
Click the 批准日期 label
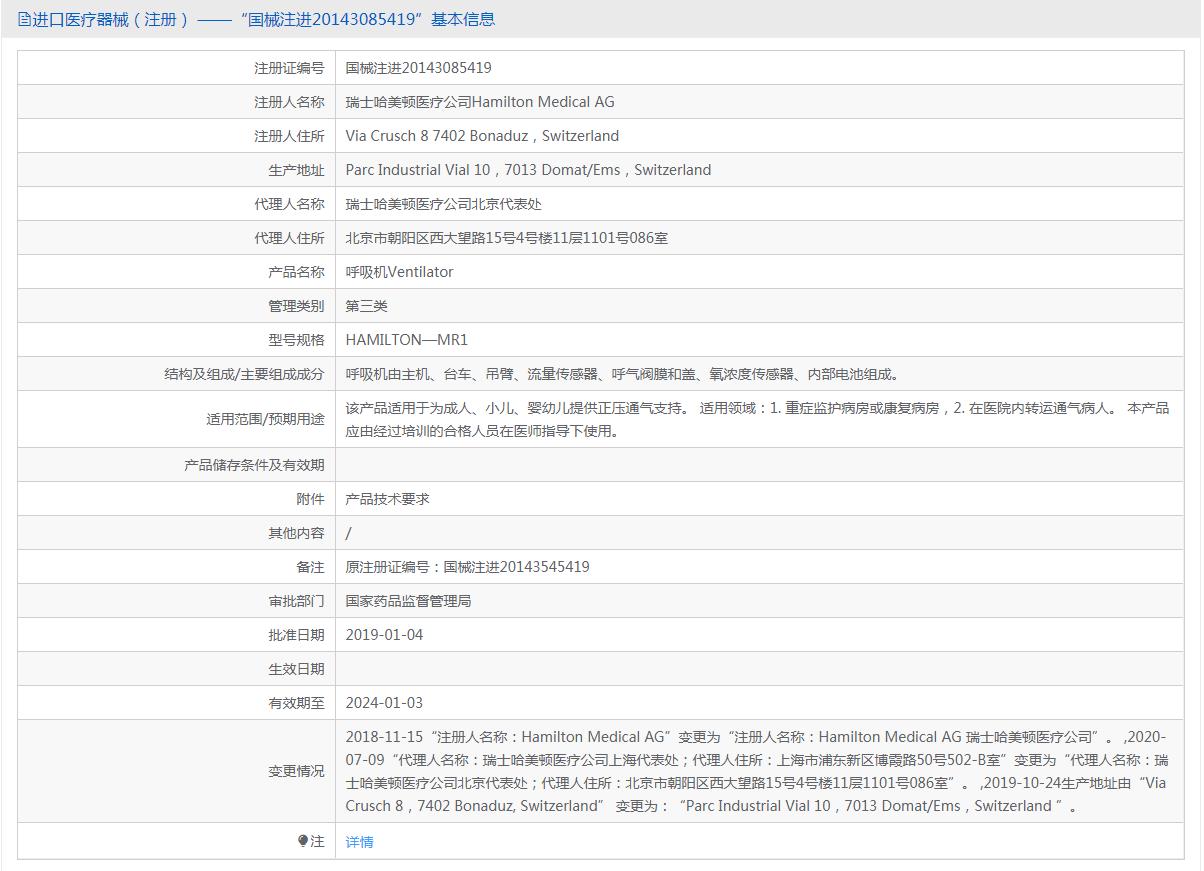tap(297, 635)
